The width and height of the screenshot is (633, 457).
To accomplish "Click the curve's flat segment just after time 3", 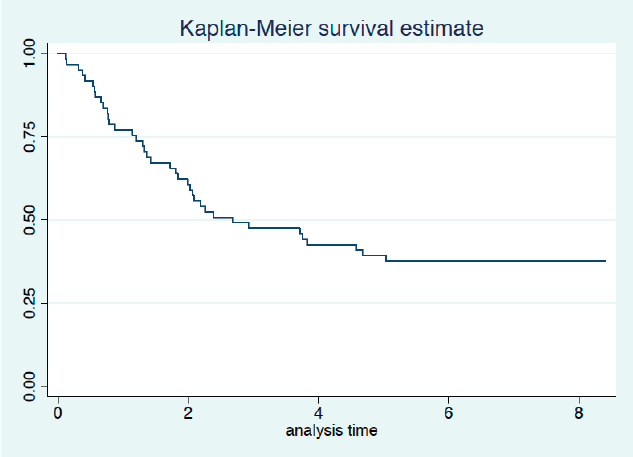I will (x=270, y=228).
